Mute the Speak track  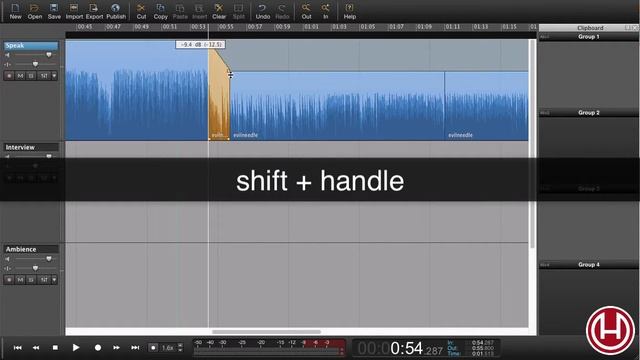pos(20,76)
